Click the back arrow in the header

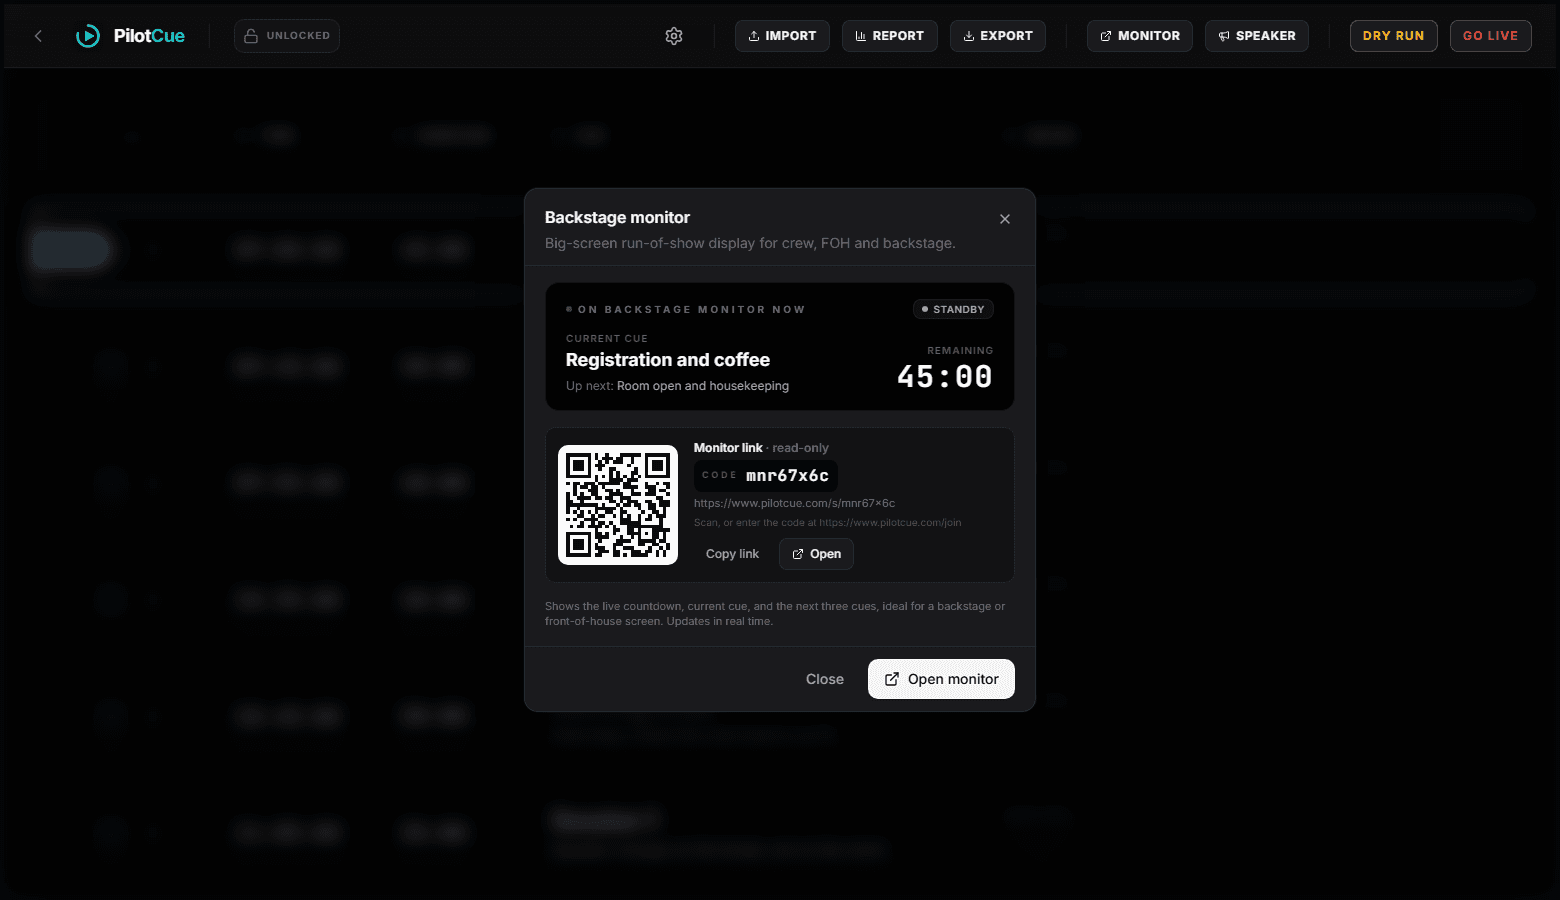[x=38, y=36]
